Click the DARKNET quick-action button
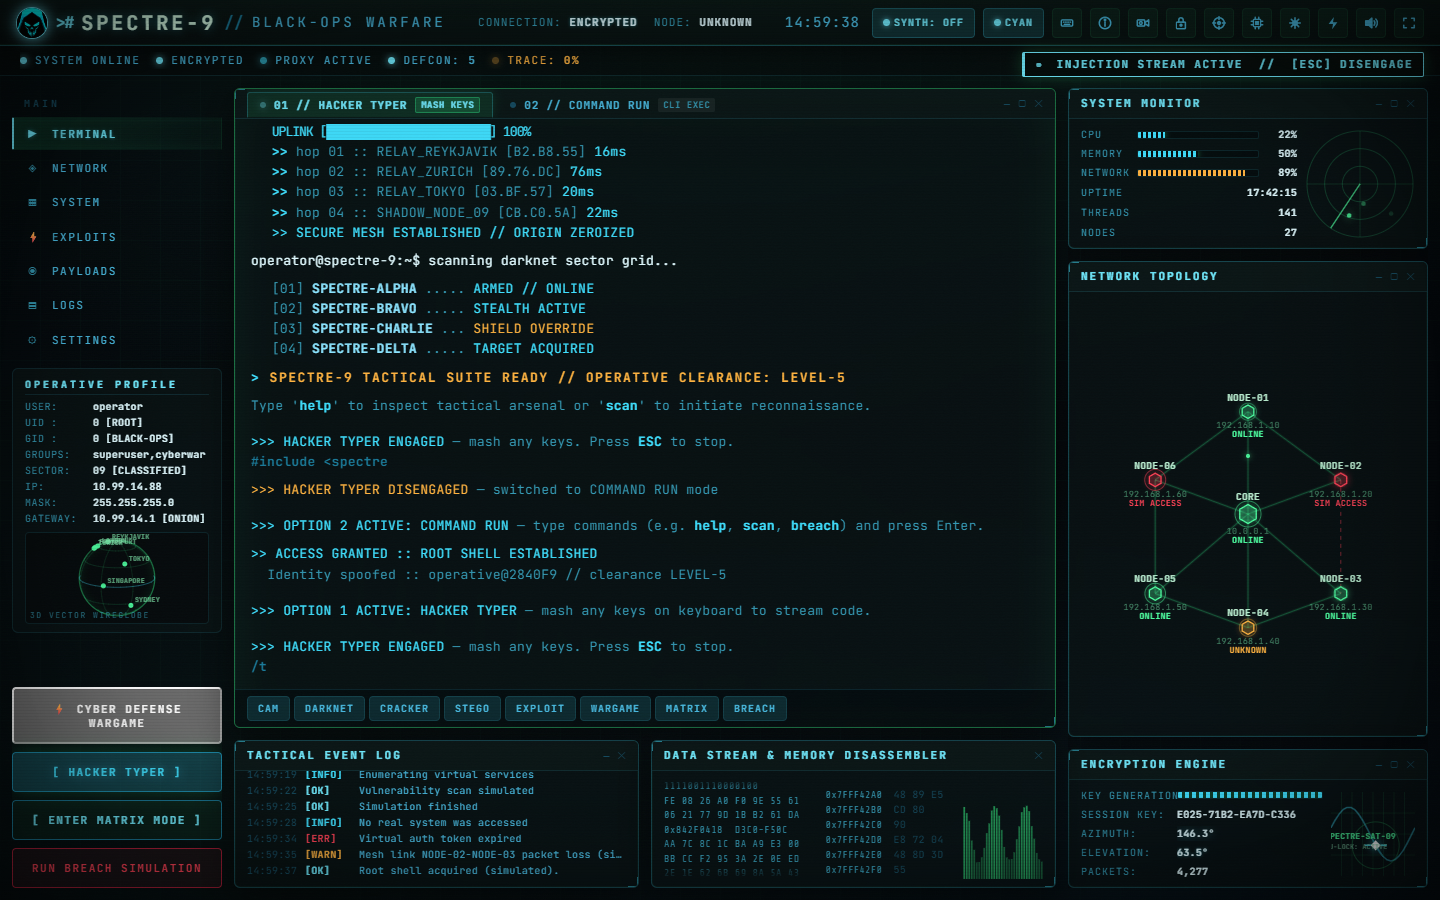 tap(329, 709)
